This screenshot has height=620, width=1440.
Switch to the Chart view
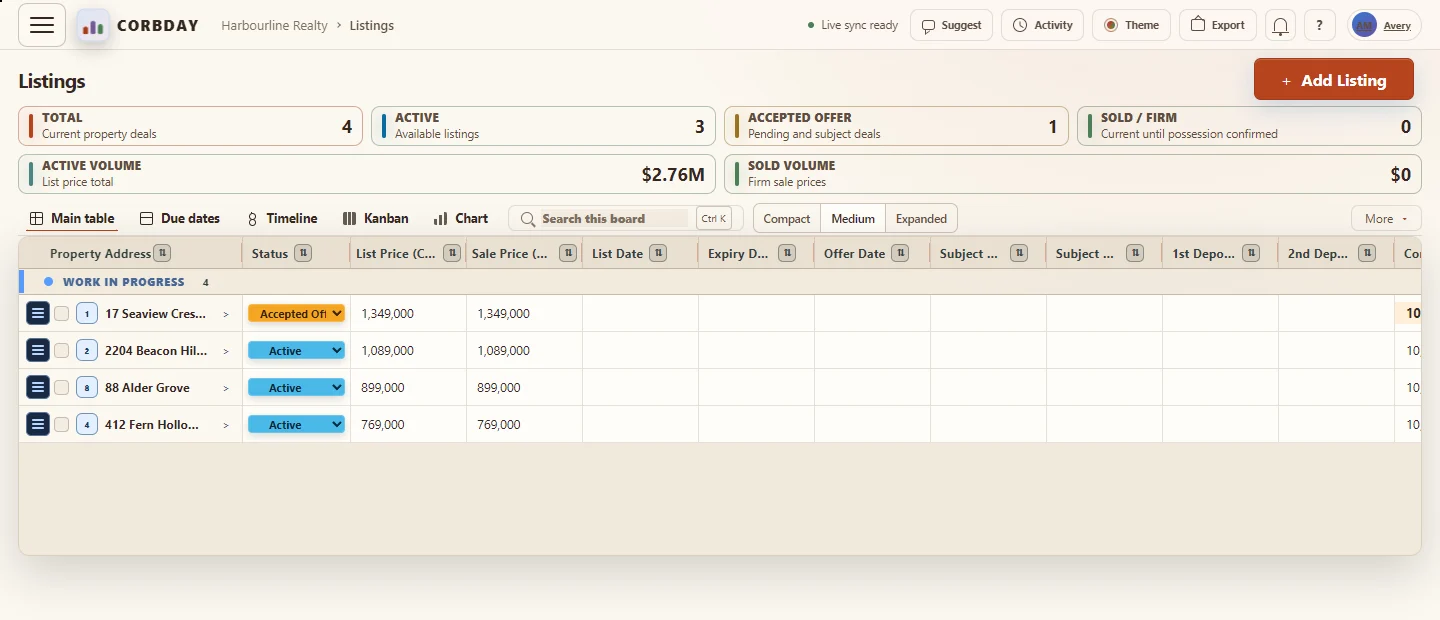pyautogui.click(x=461, y=218)
